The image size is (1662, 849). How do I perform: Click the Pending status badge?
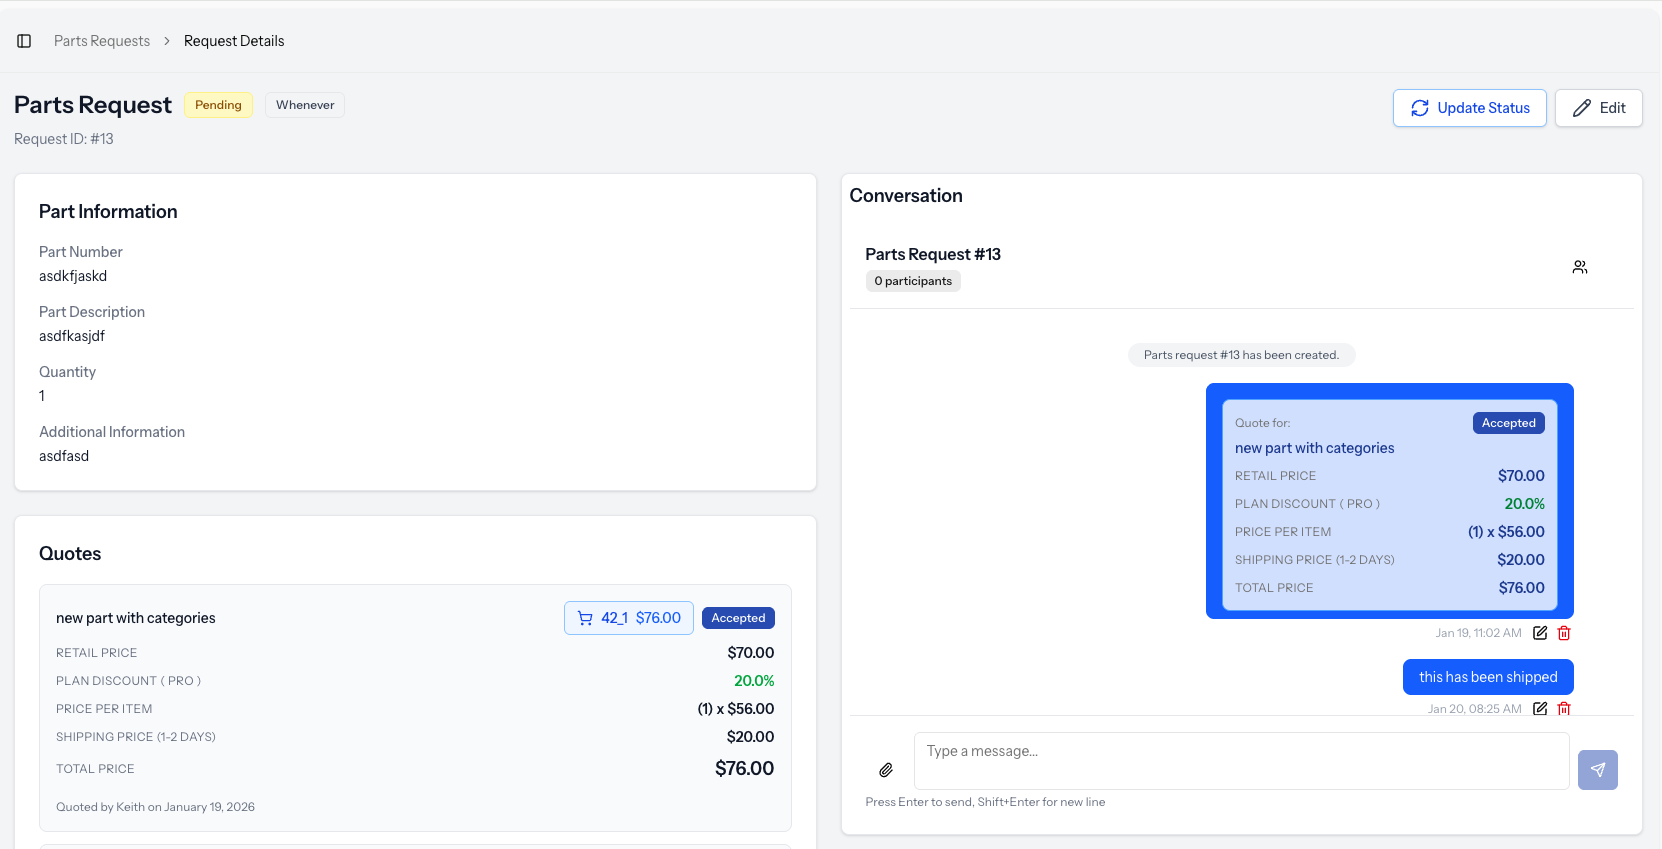218,105
